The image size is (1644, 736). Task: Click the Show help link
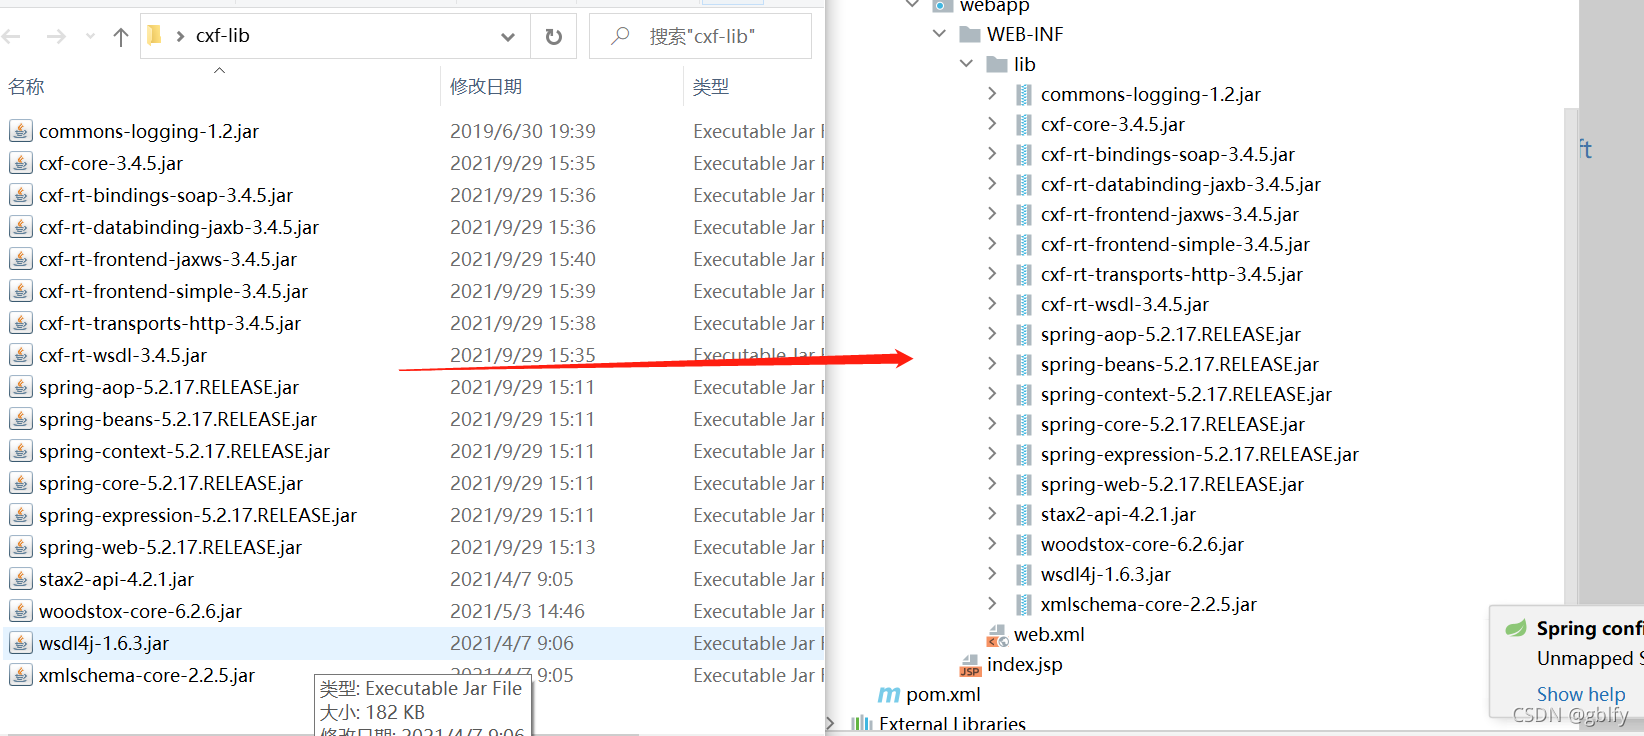(1581, 694)
